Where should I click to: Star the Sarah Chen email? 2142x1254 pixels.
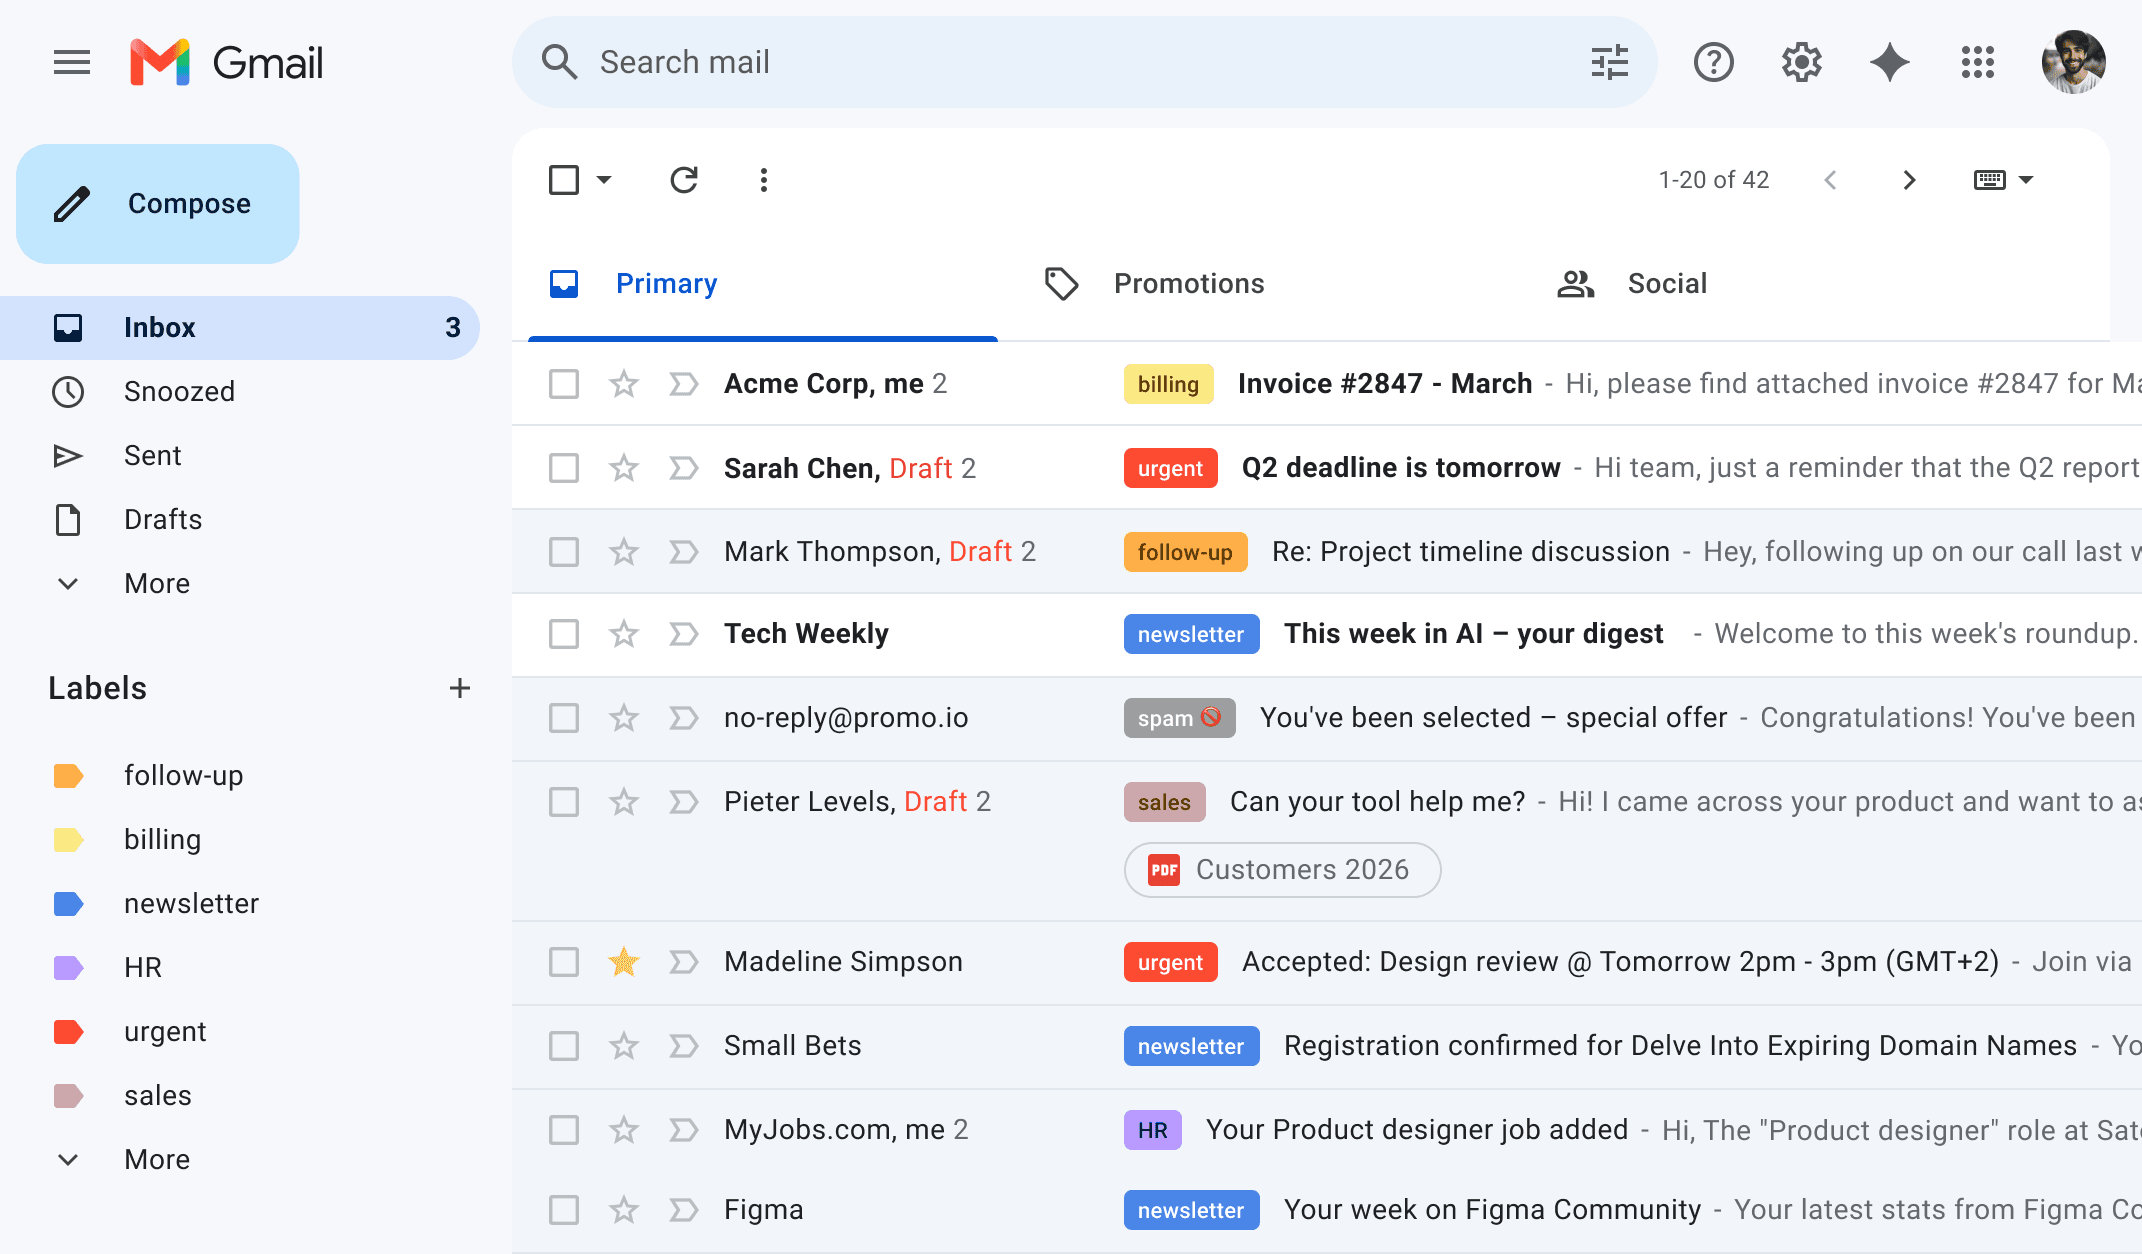point(624,468)
